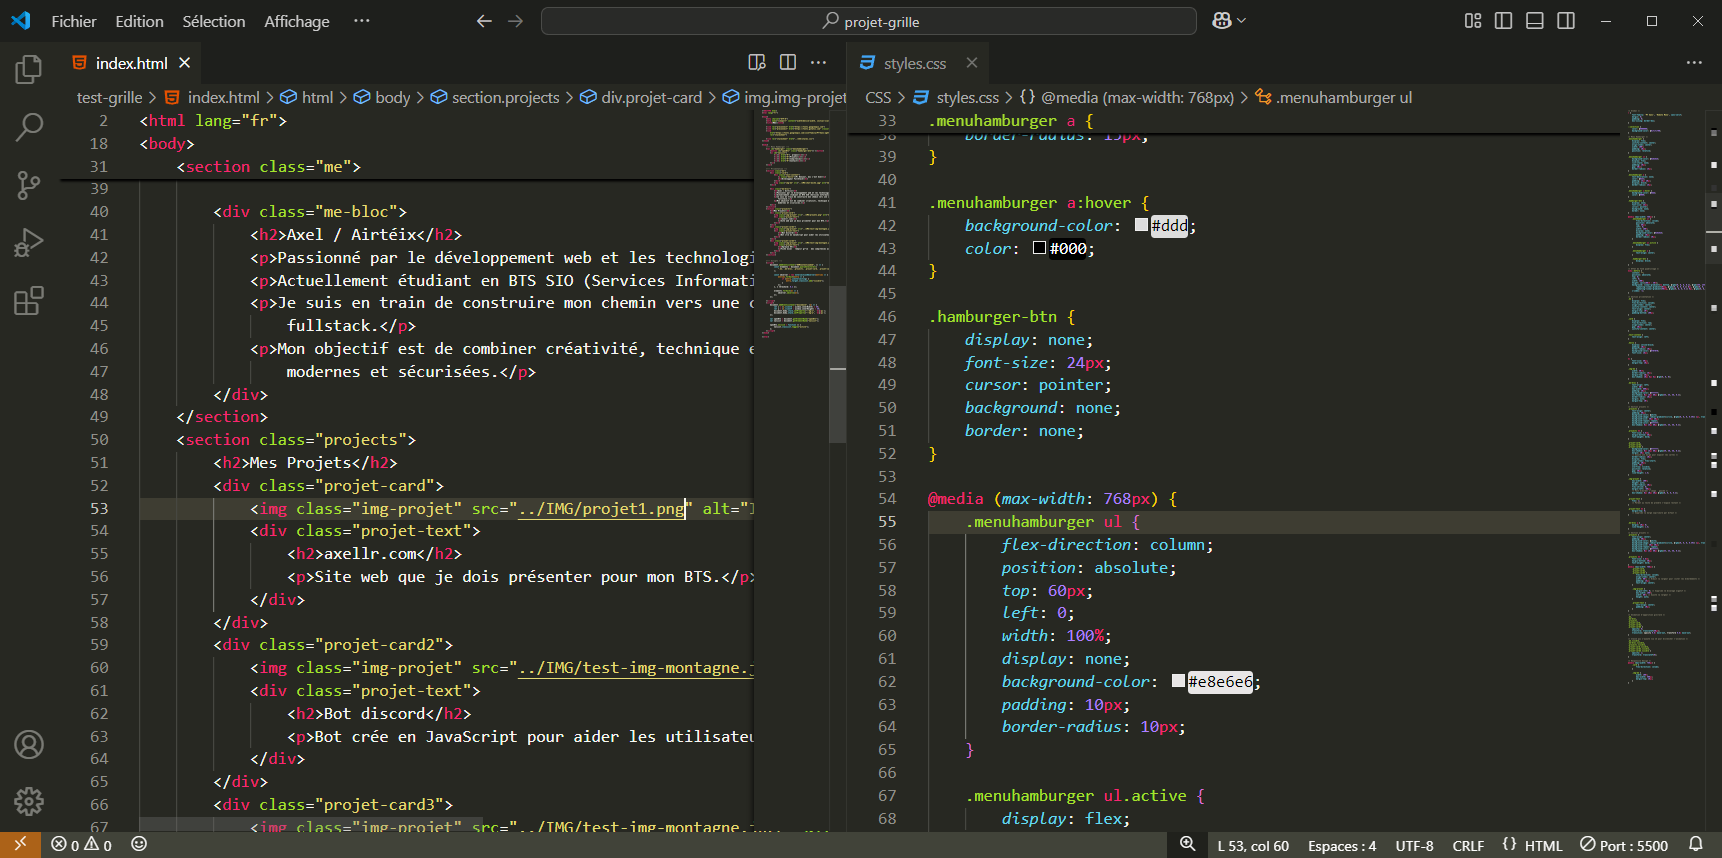Change end of line via CRLF
The image size is (1722, 858).
(1468, 845)
